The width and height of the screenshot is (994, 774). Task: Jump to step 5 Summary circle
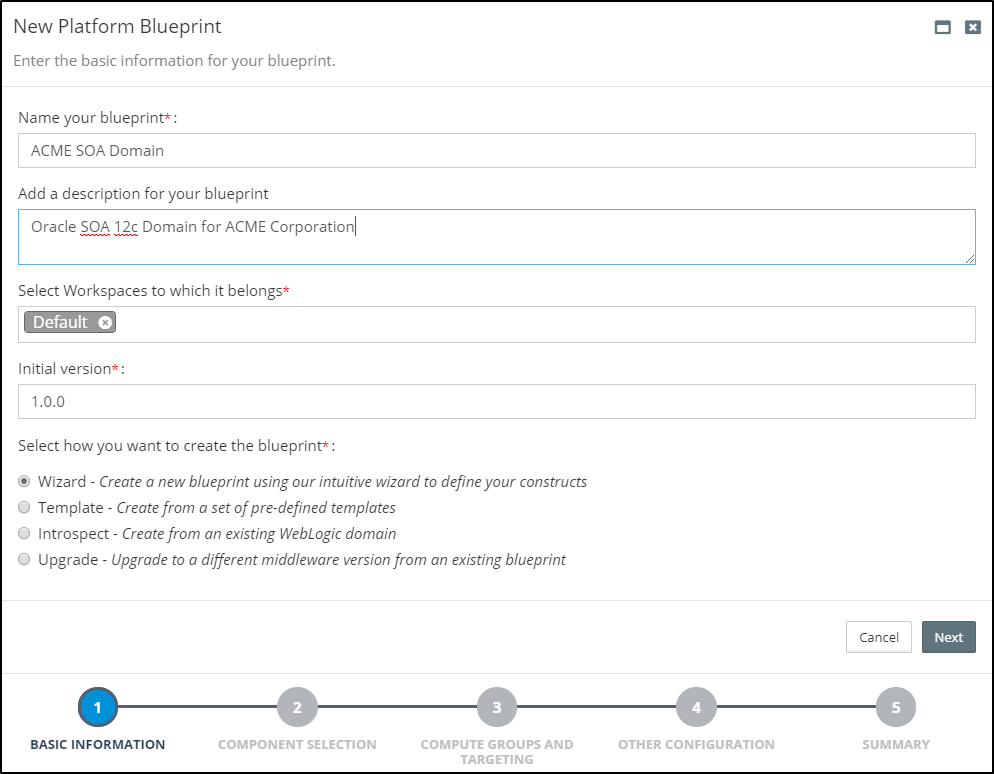(x=896, y=708)
